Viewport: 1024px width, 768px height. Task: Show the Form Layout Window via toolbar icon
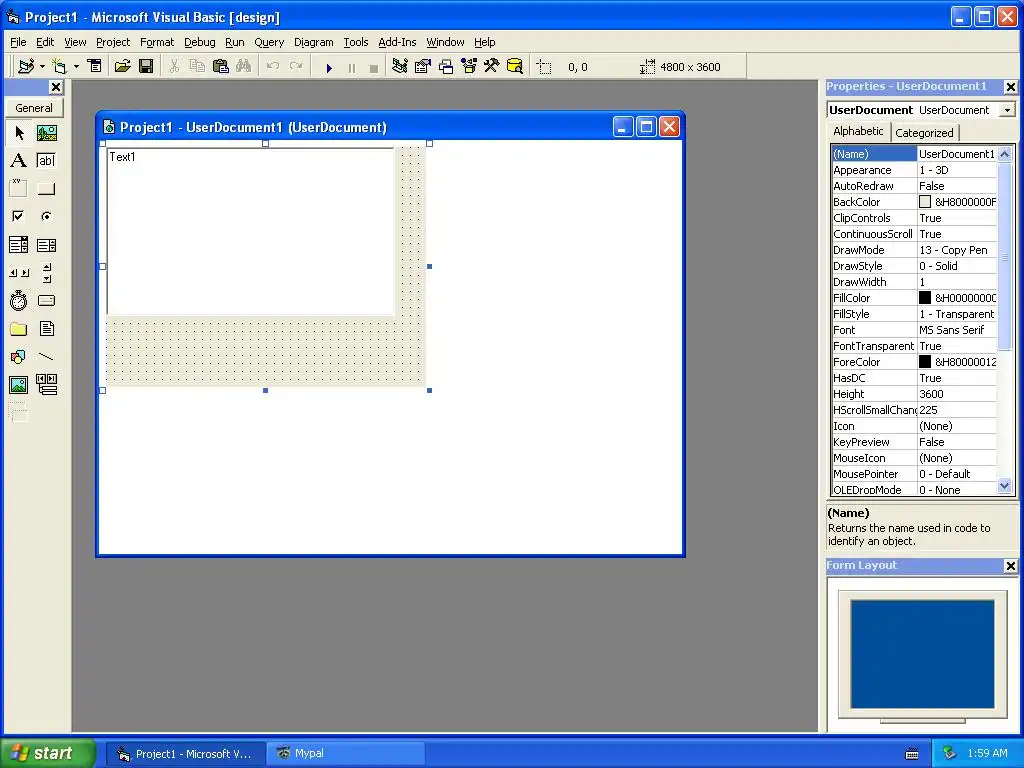point(446,67)
